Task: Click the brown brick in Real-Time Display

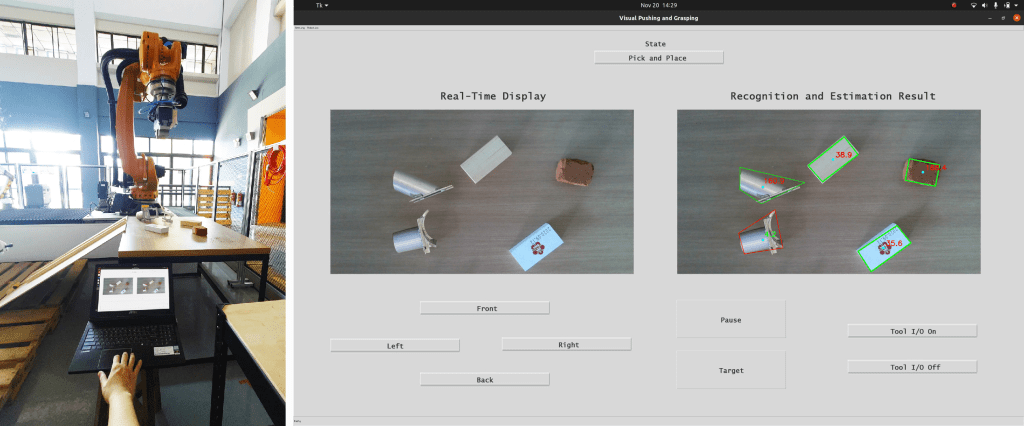Action: tap(574, 171)
